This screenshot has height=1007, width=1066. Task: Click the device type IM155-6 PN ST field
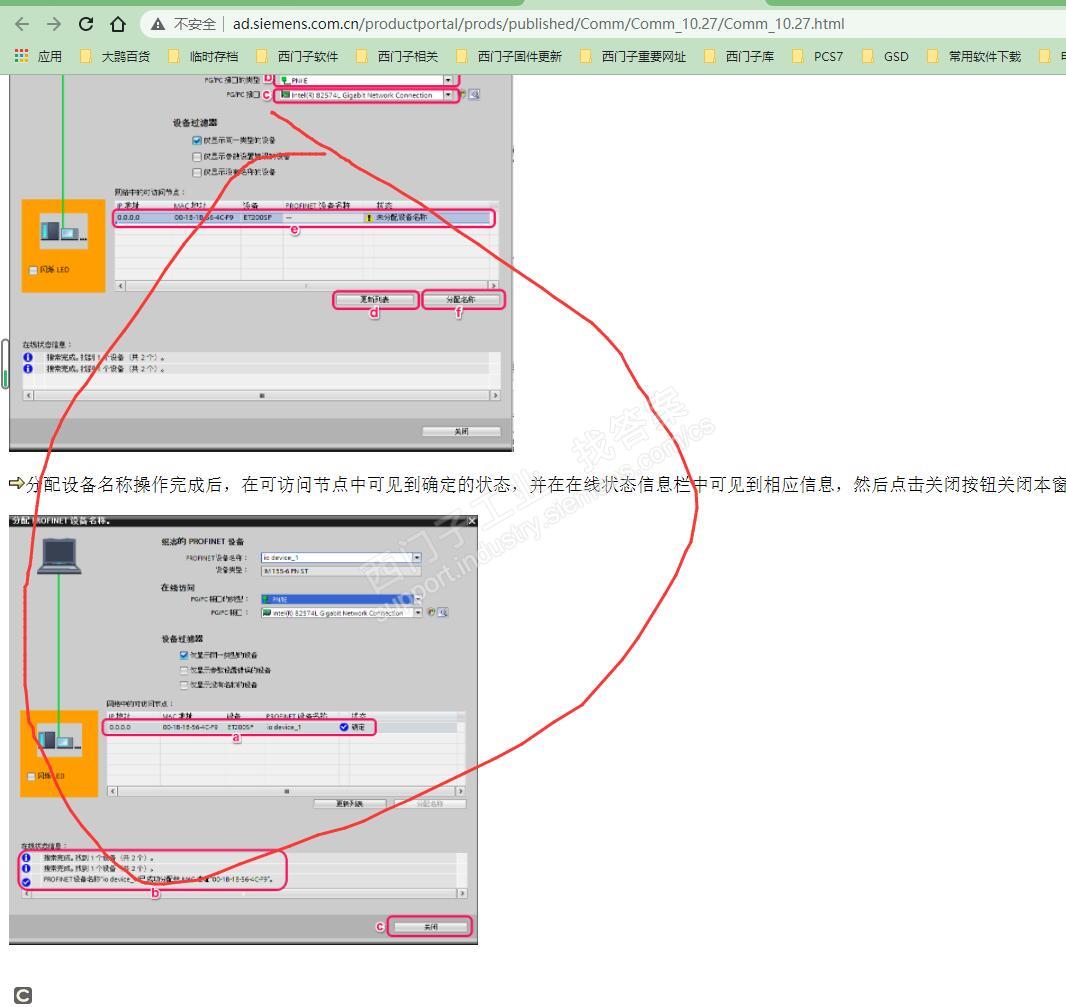[x=341, y=571]
